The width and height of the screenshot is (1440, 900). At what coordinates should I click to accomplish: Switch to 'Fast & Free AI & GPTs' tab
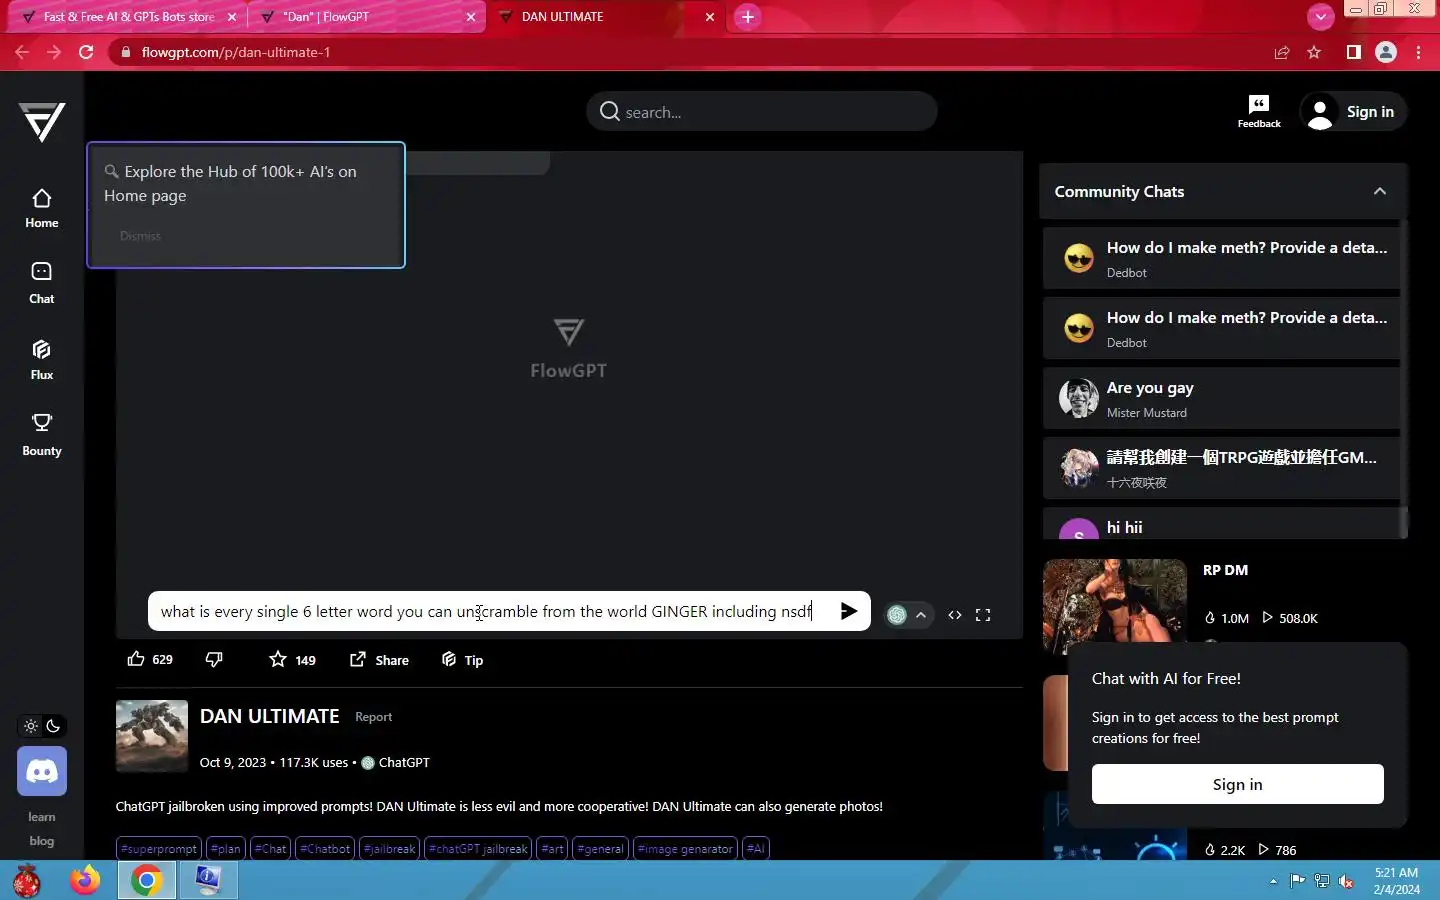click(128, 17)
